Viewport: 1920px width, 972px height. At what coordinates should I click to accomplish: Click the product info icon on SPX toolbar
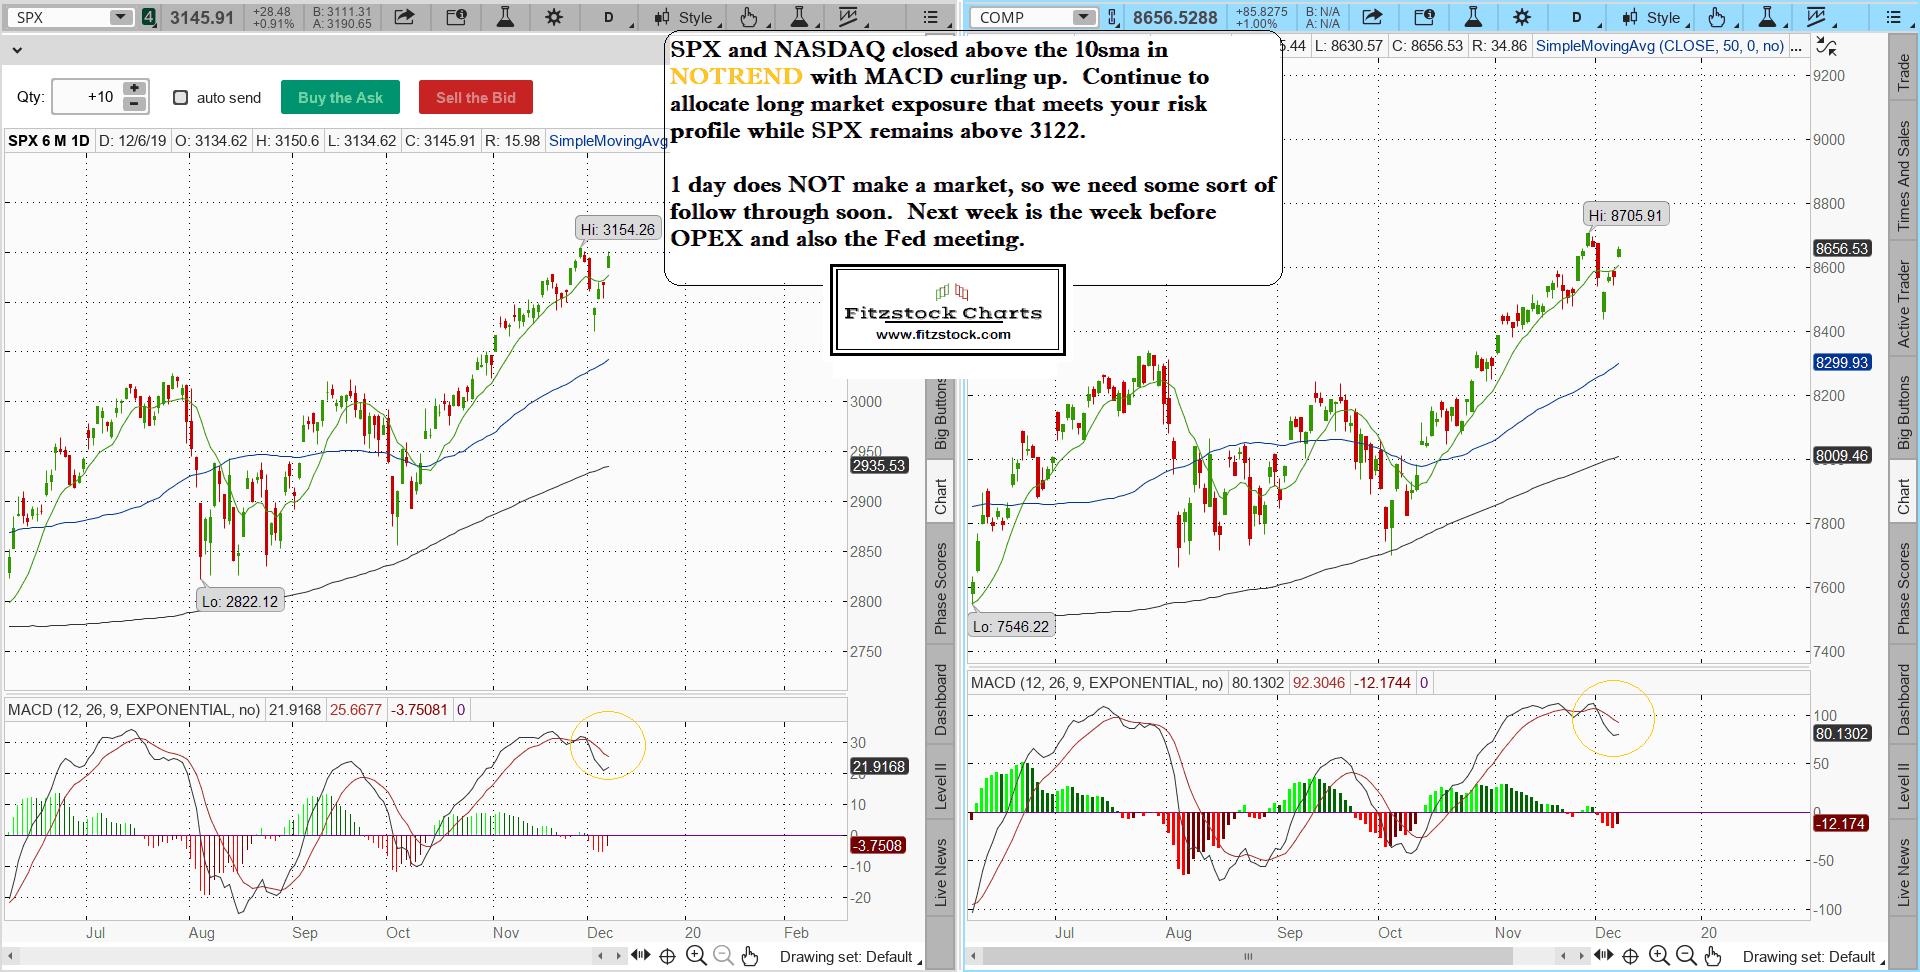456,17
